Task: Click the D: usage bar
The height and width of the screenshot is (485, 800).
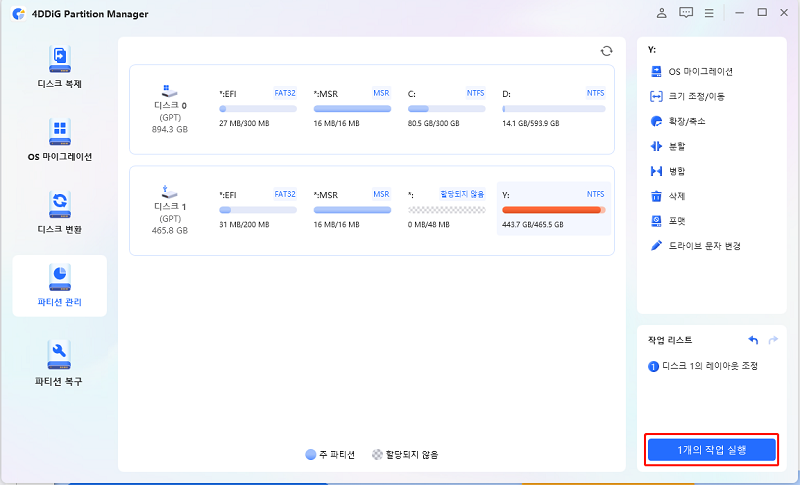Action: pos(554,109)
